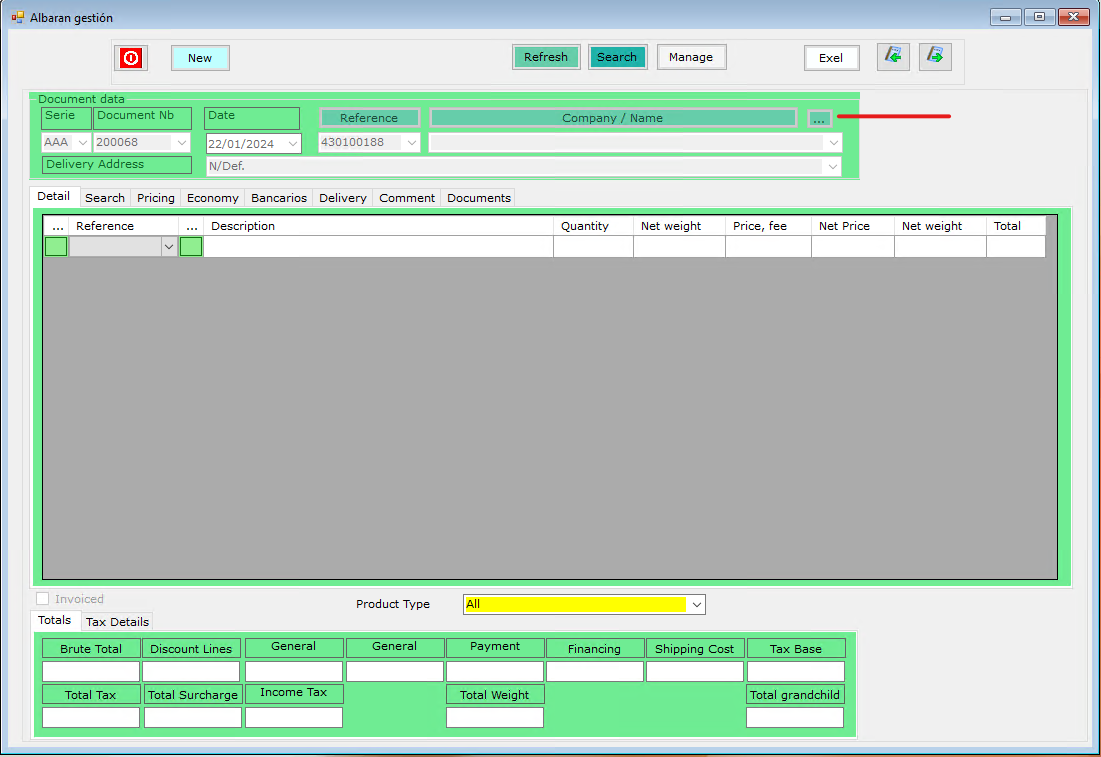Click the Total Weight value field

(x=495, y=717)
